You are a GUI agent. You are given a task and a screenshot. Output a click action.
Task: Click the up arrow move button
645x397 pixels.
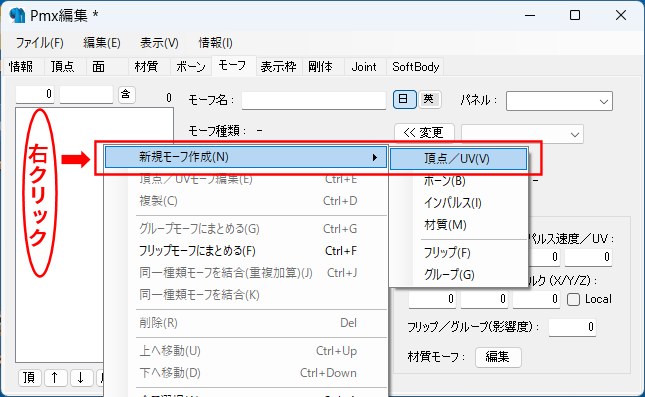55,378
